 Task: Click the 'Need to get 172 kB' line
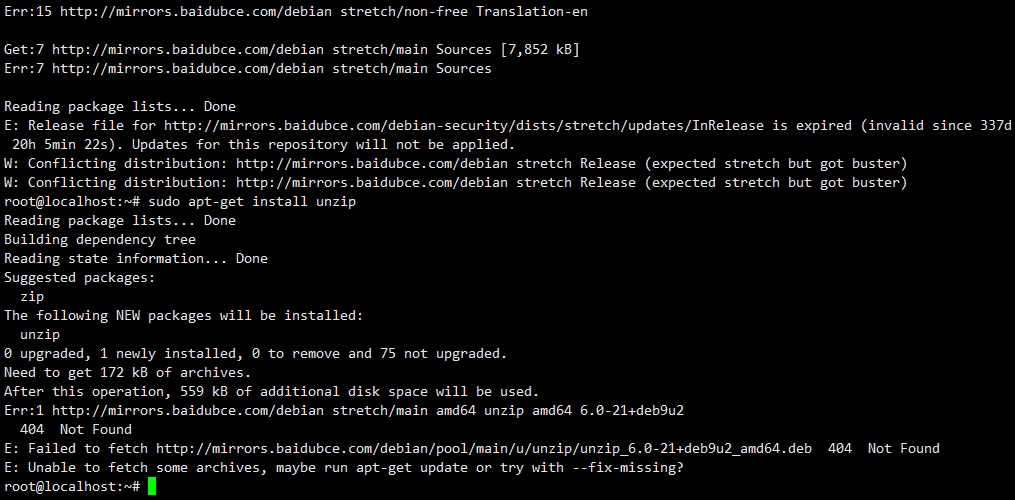128,373
